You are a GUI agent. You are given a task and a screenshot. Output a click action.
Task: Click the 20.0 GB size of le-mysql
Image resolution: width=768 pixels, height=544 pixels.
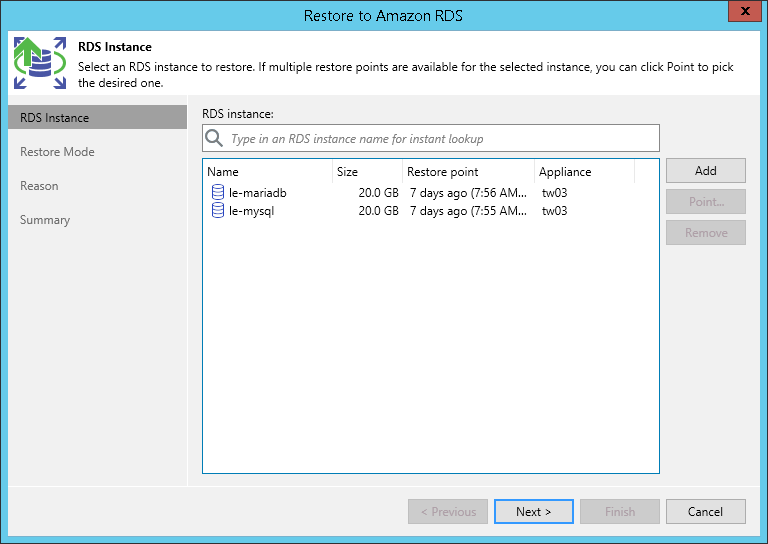[378, 211]
